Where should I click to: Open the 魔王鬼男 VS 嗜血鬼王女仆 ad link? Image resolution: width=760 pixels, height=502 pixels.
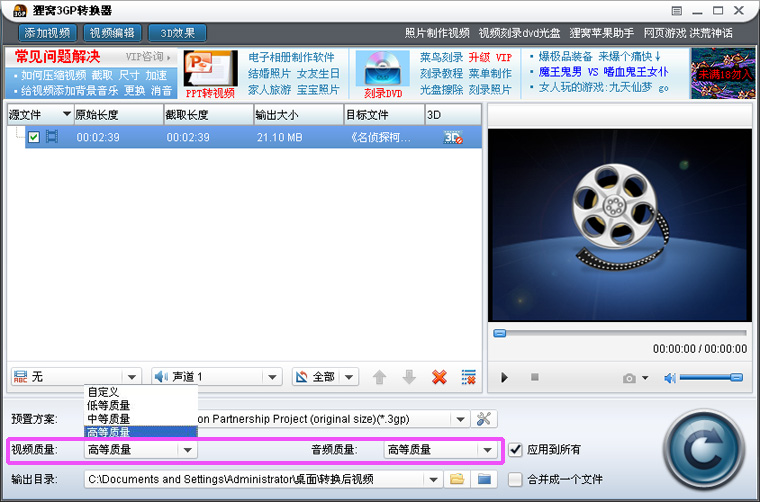603,72
